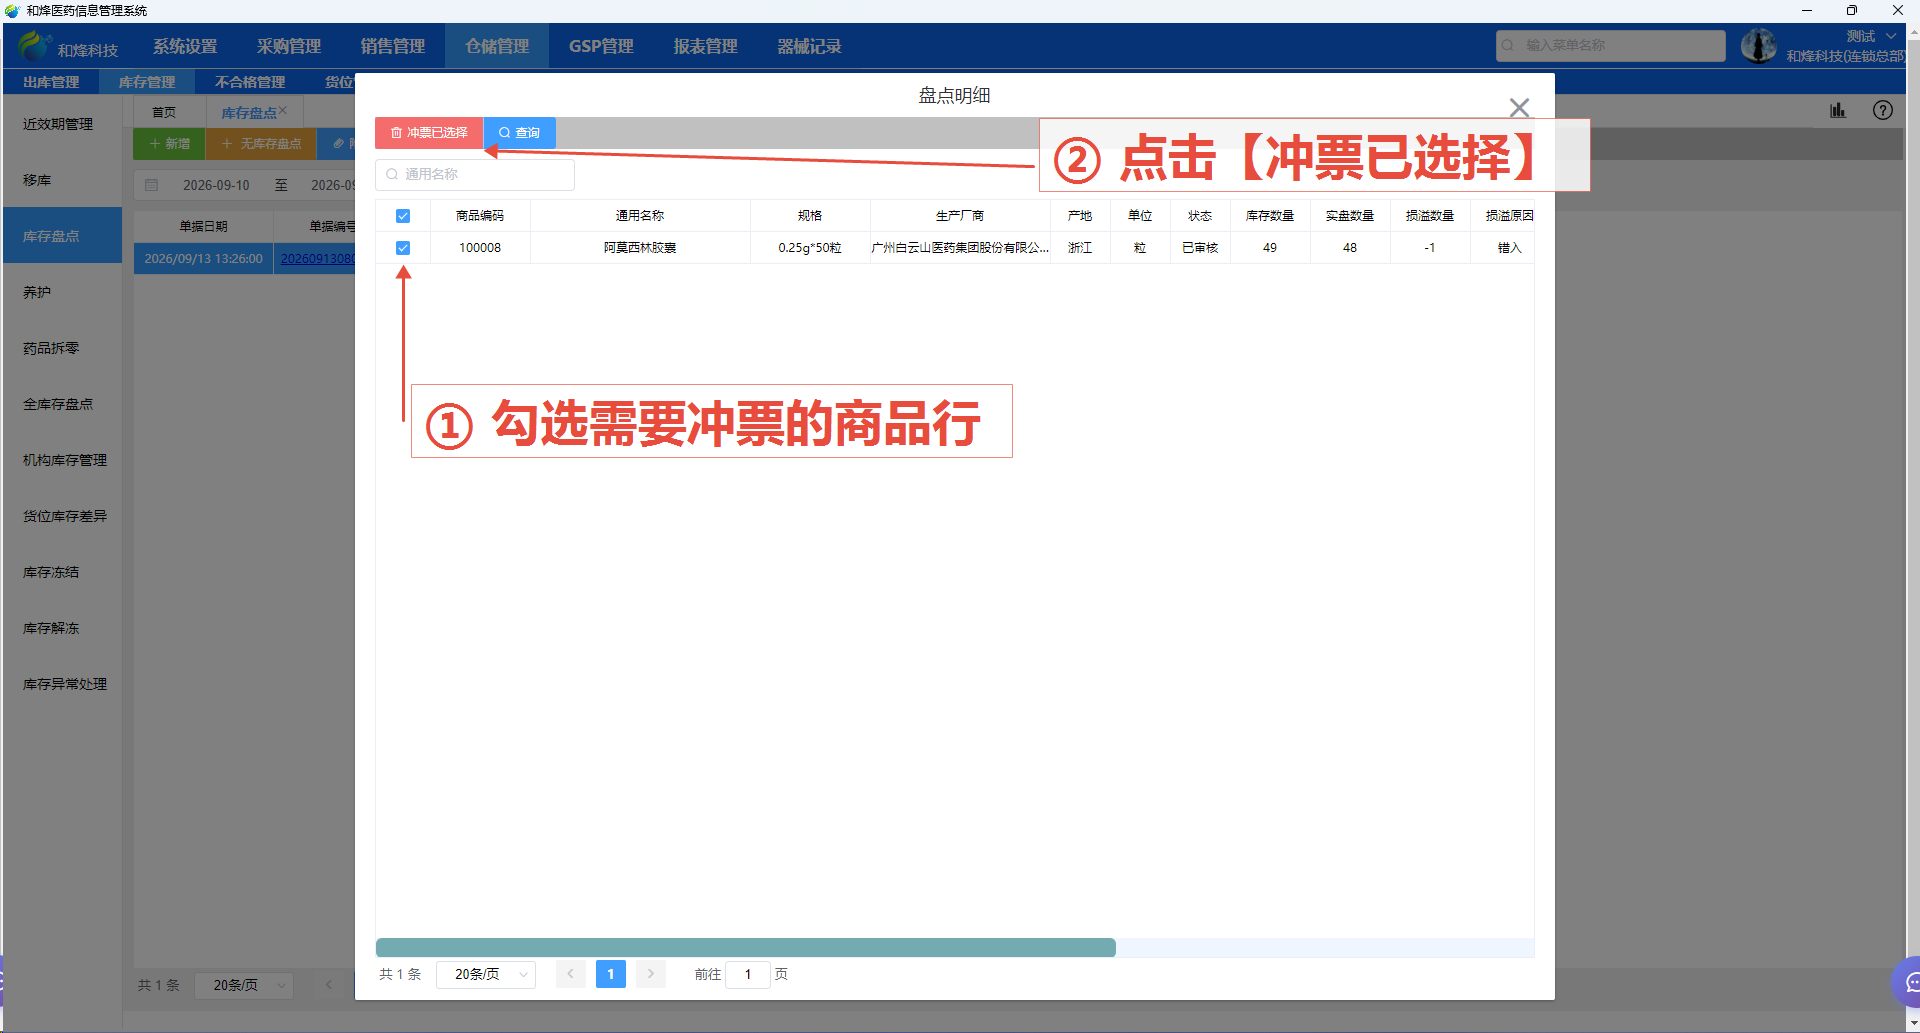
Task: Open the GSP管理 menu
Action: [x=601, y=46]
